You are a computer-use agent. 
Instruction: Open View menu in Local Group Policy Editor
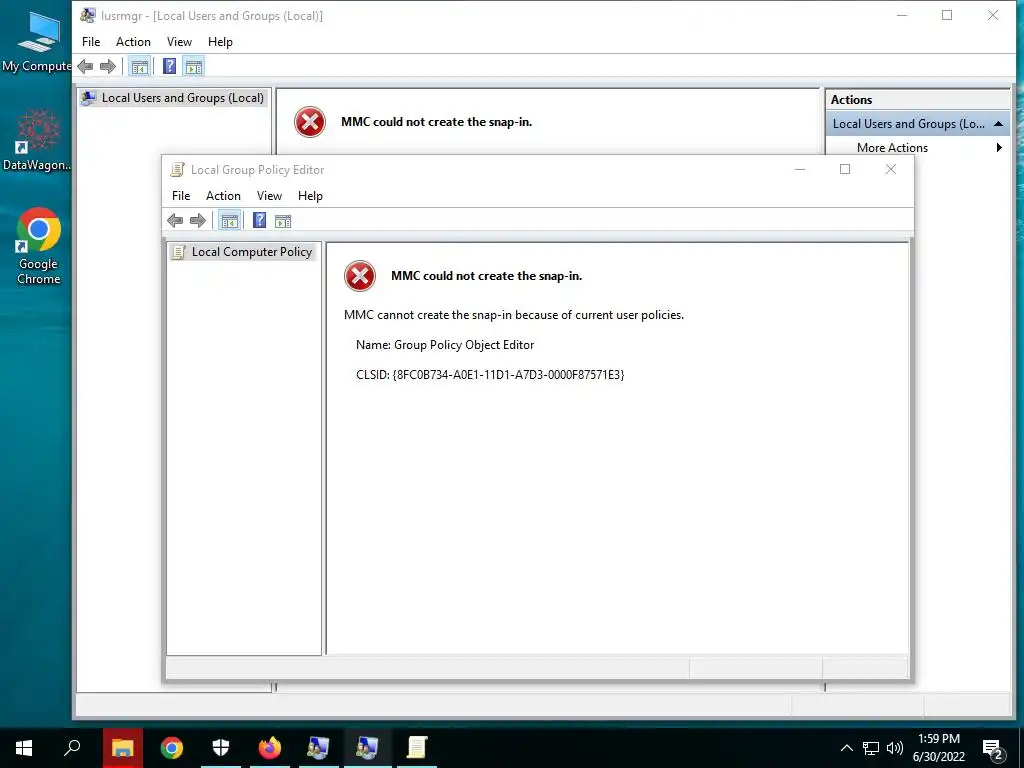[269, 196]
